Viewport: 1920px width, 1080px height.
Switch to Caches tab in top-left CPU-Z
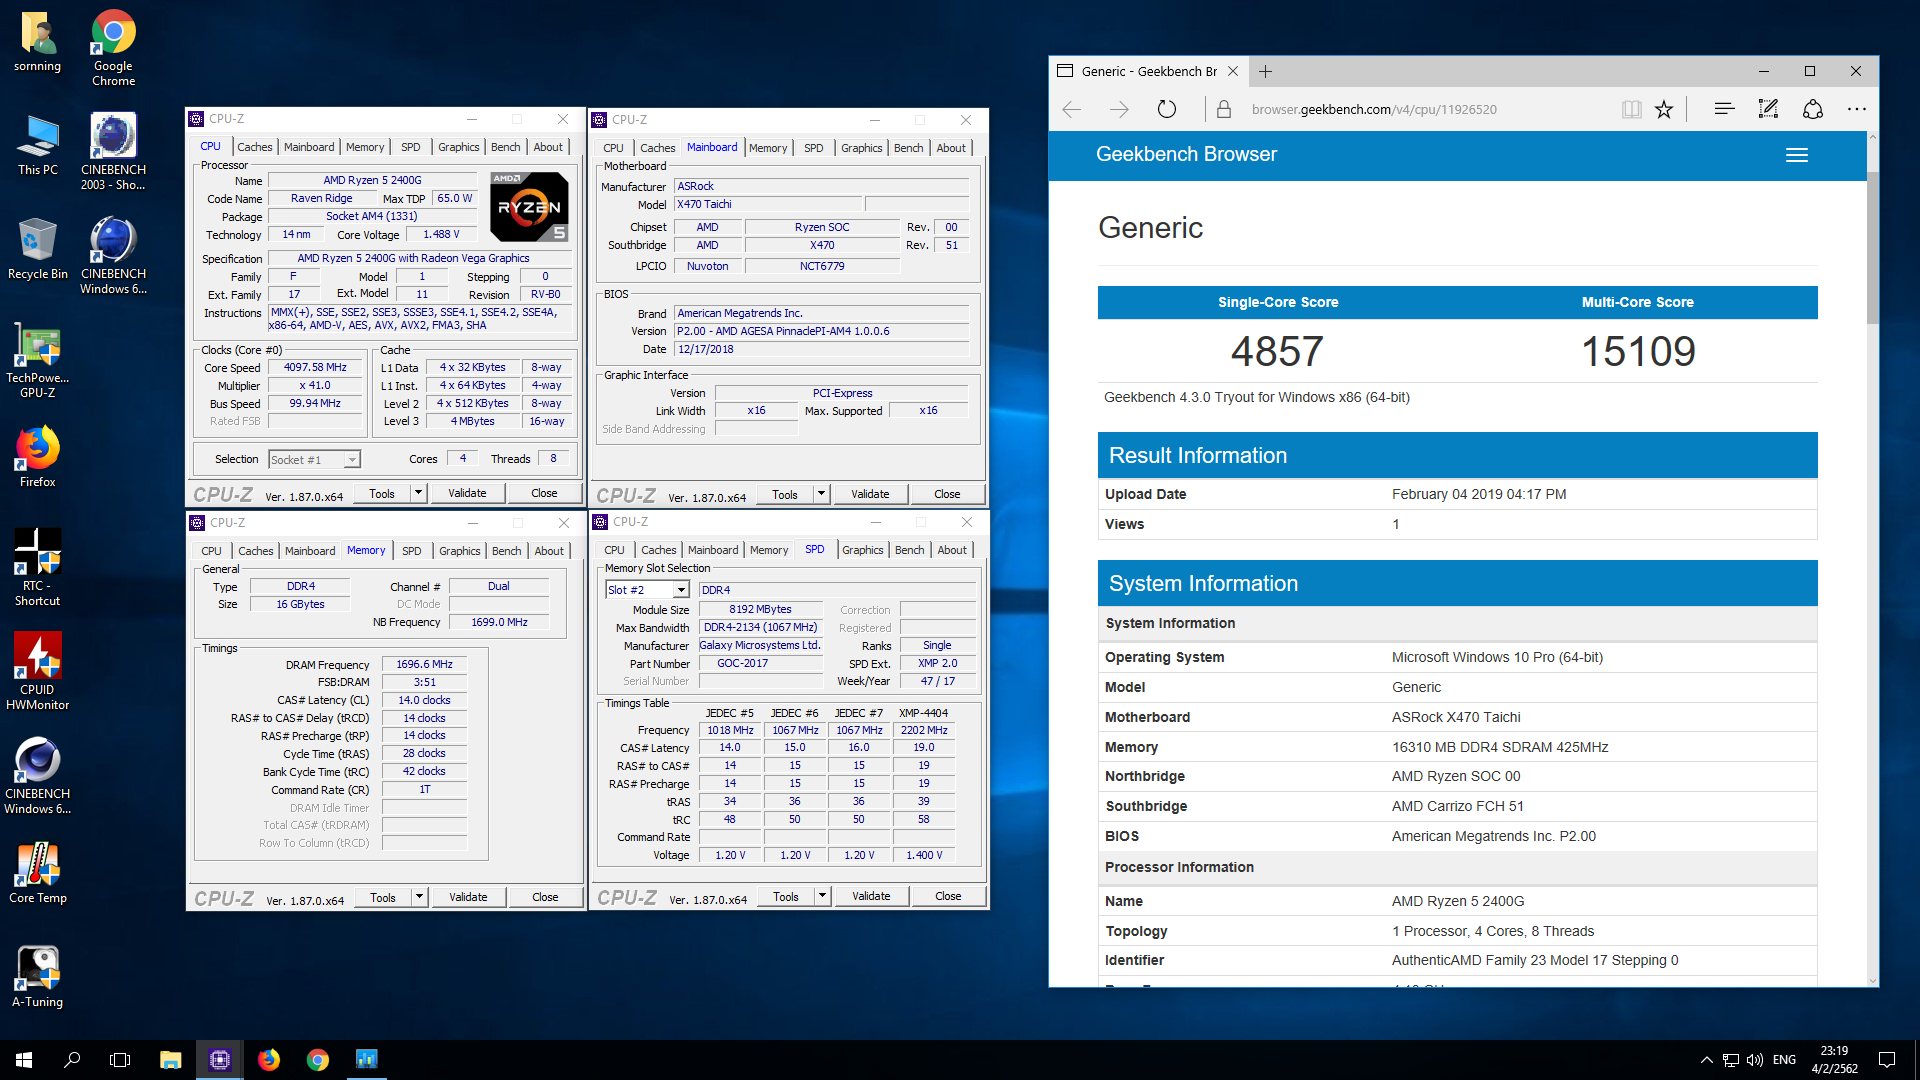(255, 147)
